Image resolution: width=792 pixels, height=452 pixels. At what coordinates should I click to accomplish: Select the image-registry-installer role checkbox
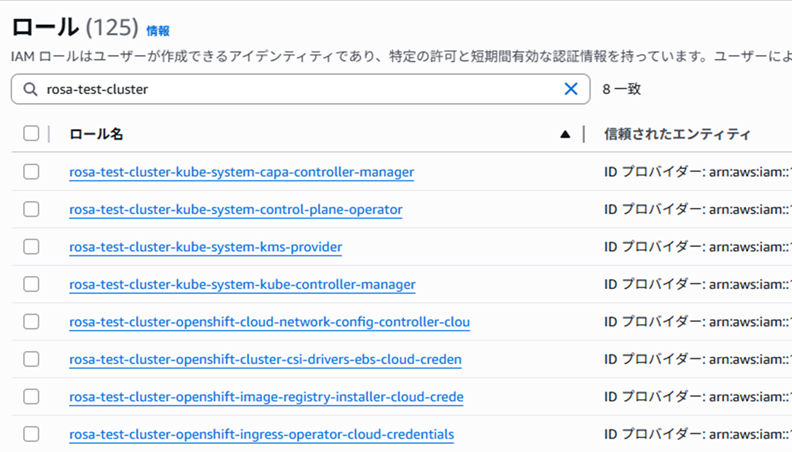[31, 397]
